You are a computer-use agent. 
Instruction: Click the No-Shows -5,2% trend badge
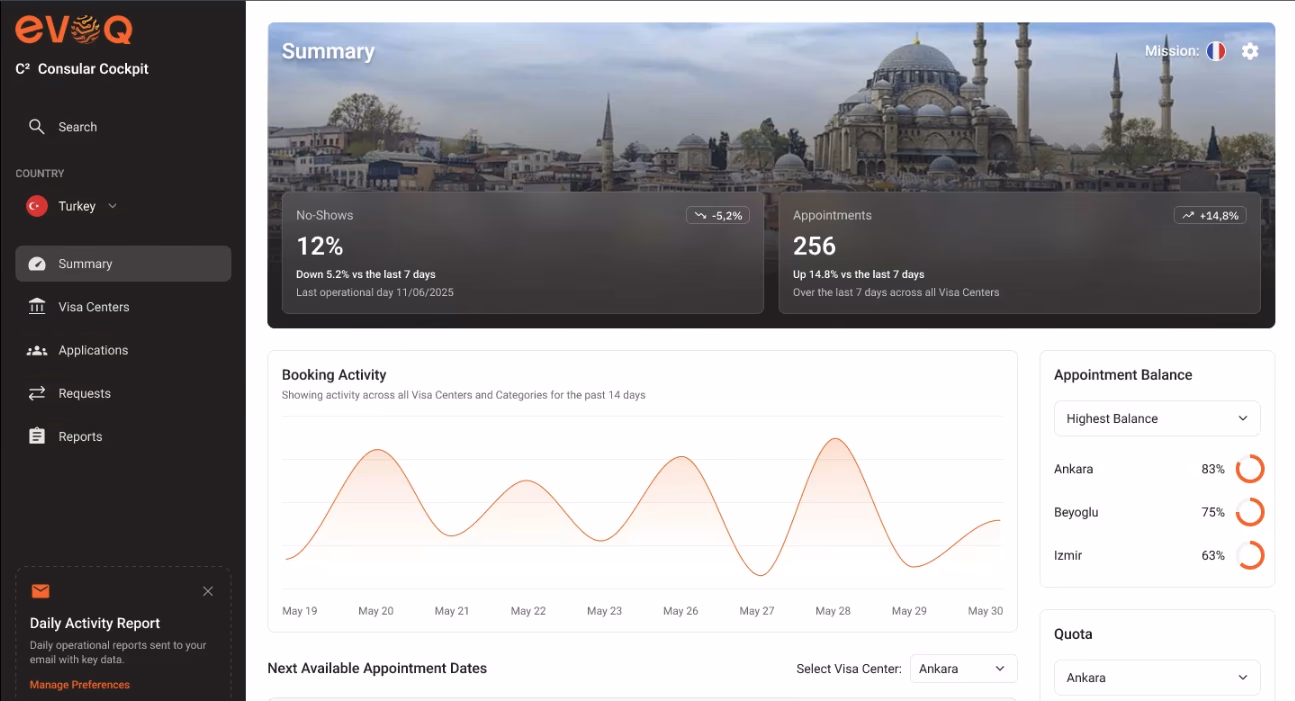coord(718,215)
